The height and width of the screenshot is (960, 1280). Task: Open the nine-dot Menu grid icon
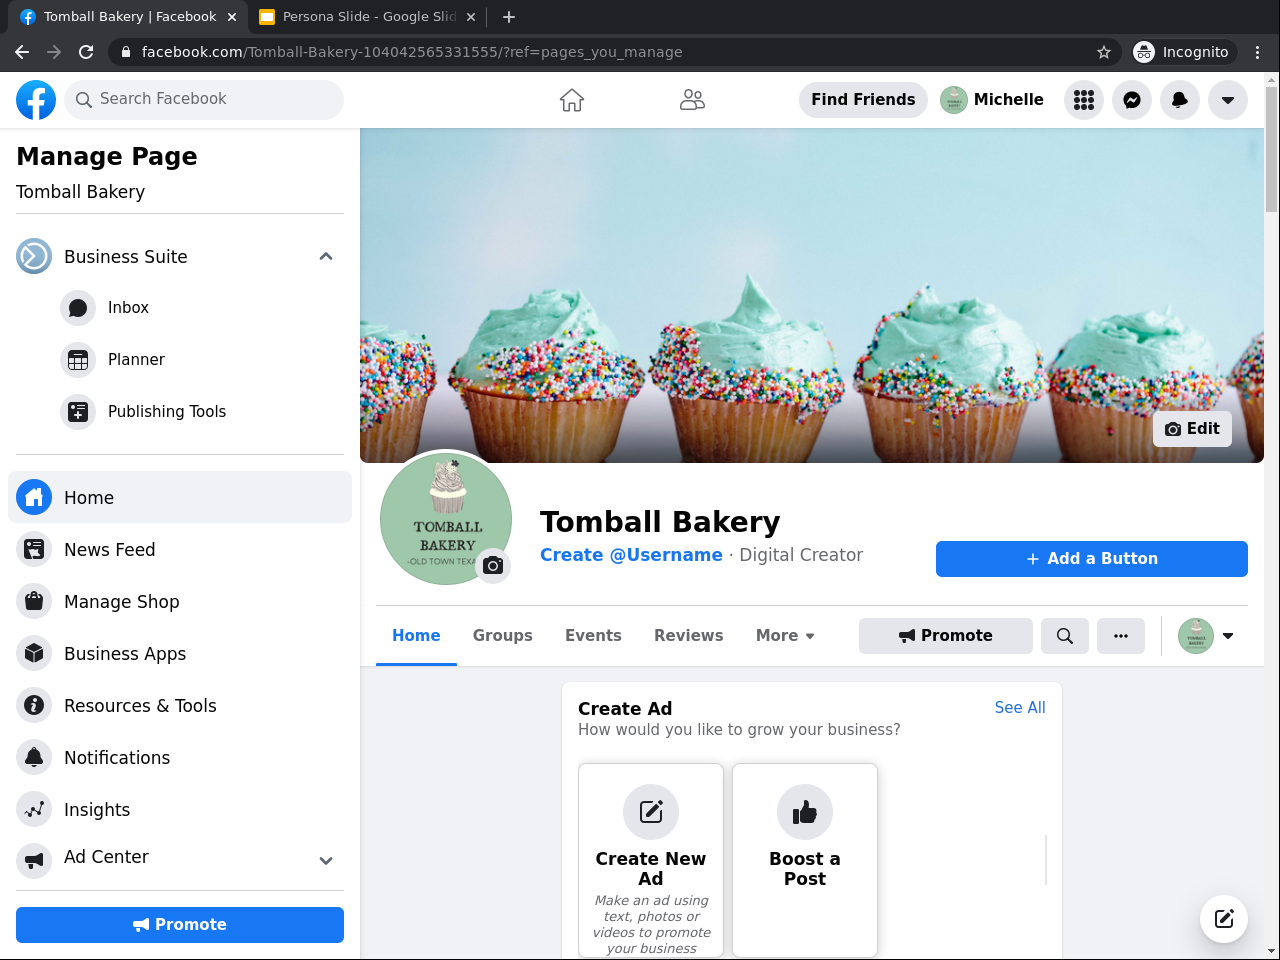(x=1084, y=100)
